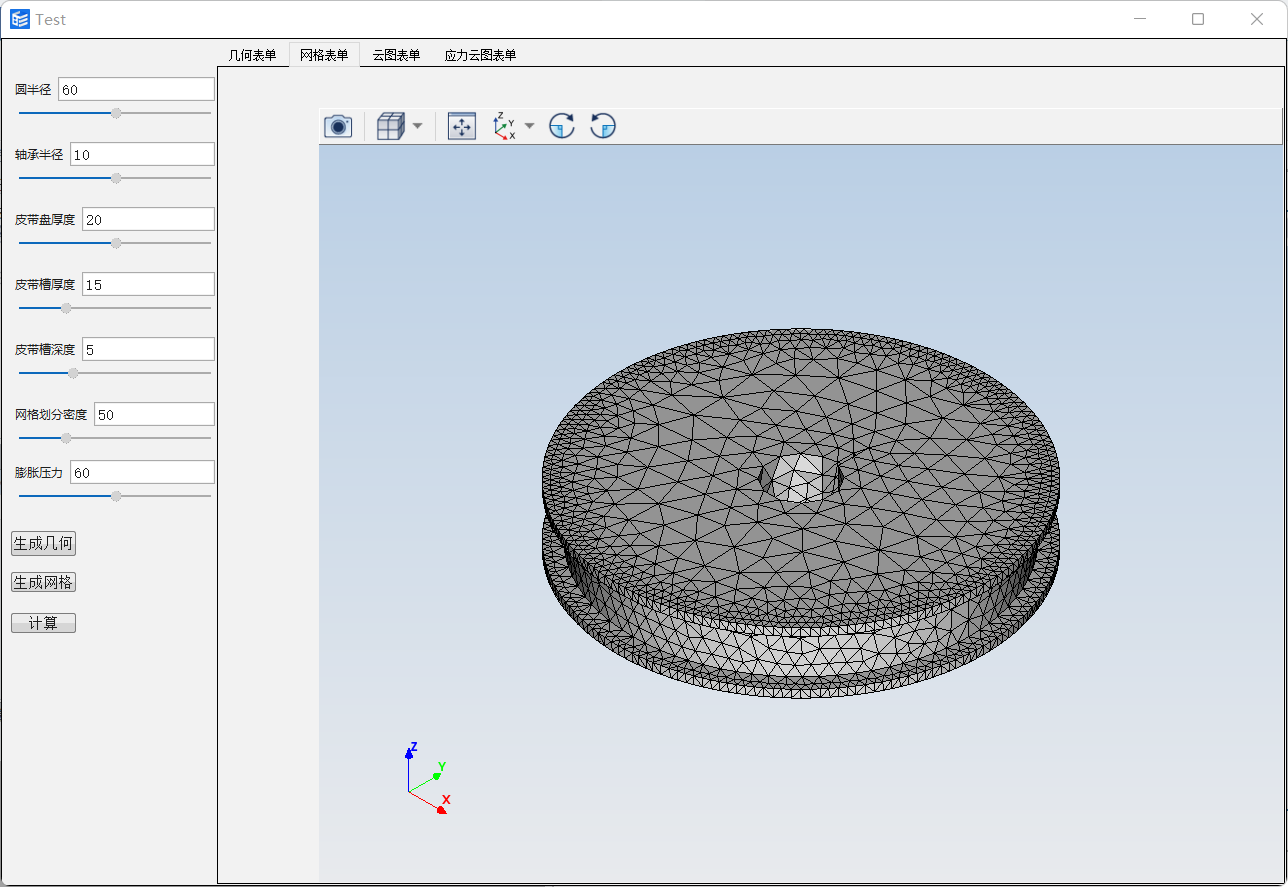This screenshot has height=887, width=1288.
Task: Click the 3D view cube icon
Action: coord(390,126)
